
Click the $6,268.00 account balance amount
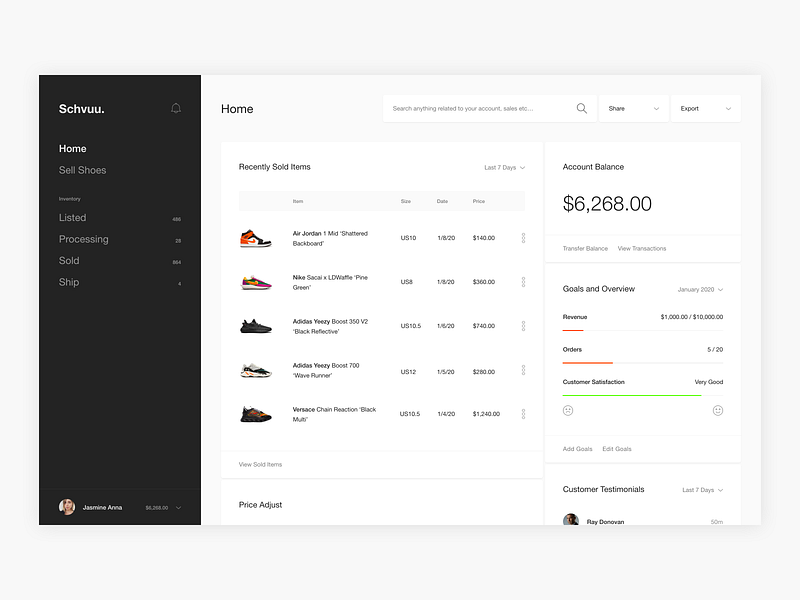[x=607, y=204]
